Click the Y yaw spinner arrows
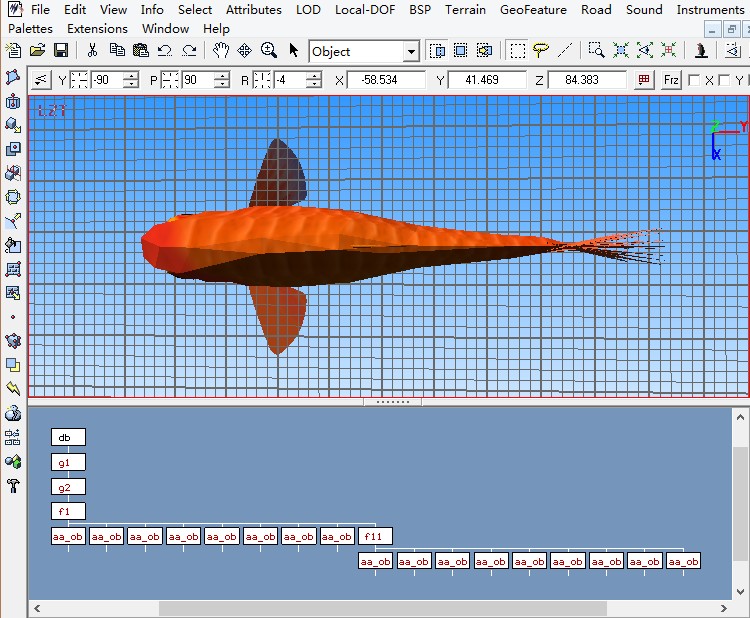The height and width of the screenshot is (618, 750). [x=131, y=80]
